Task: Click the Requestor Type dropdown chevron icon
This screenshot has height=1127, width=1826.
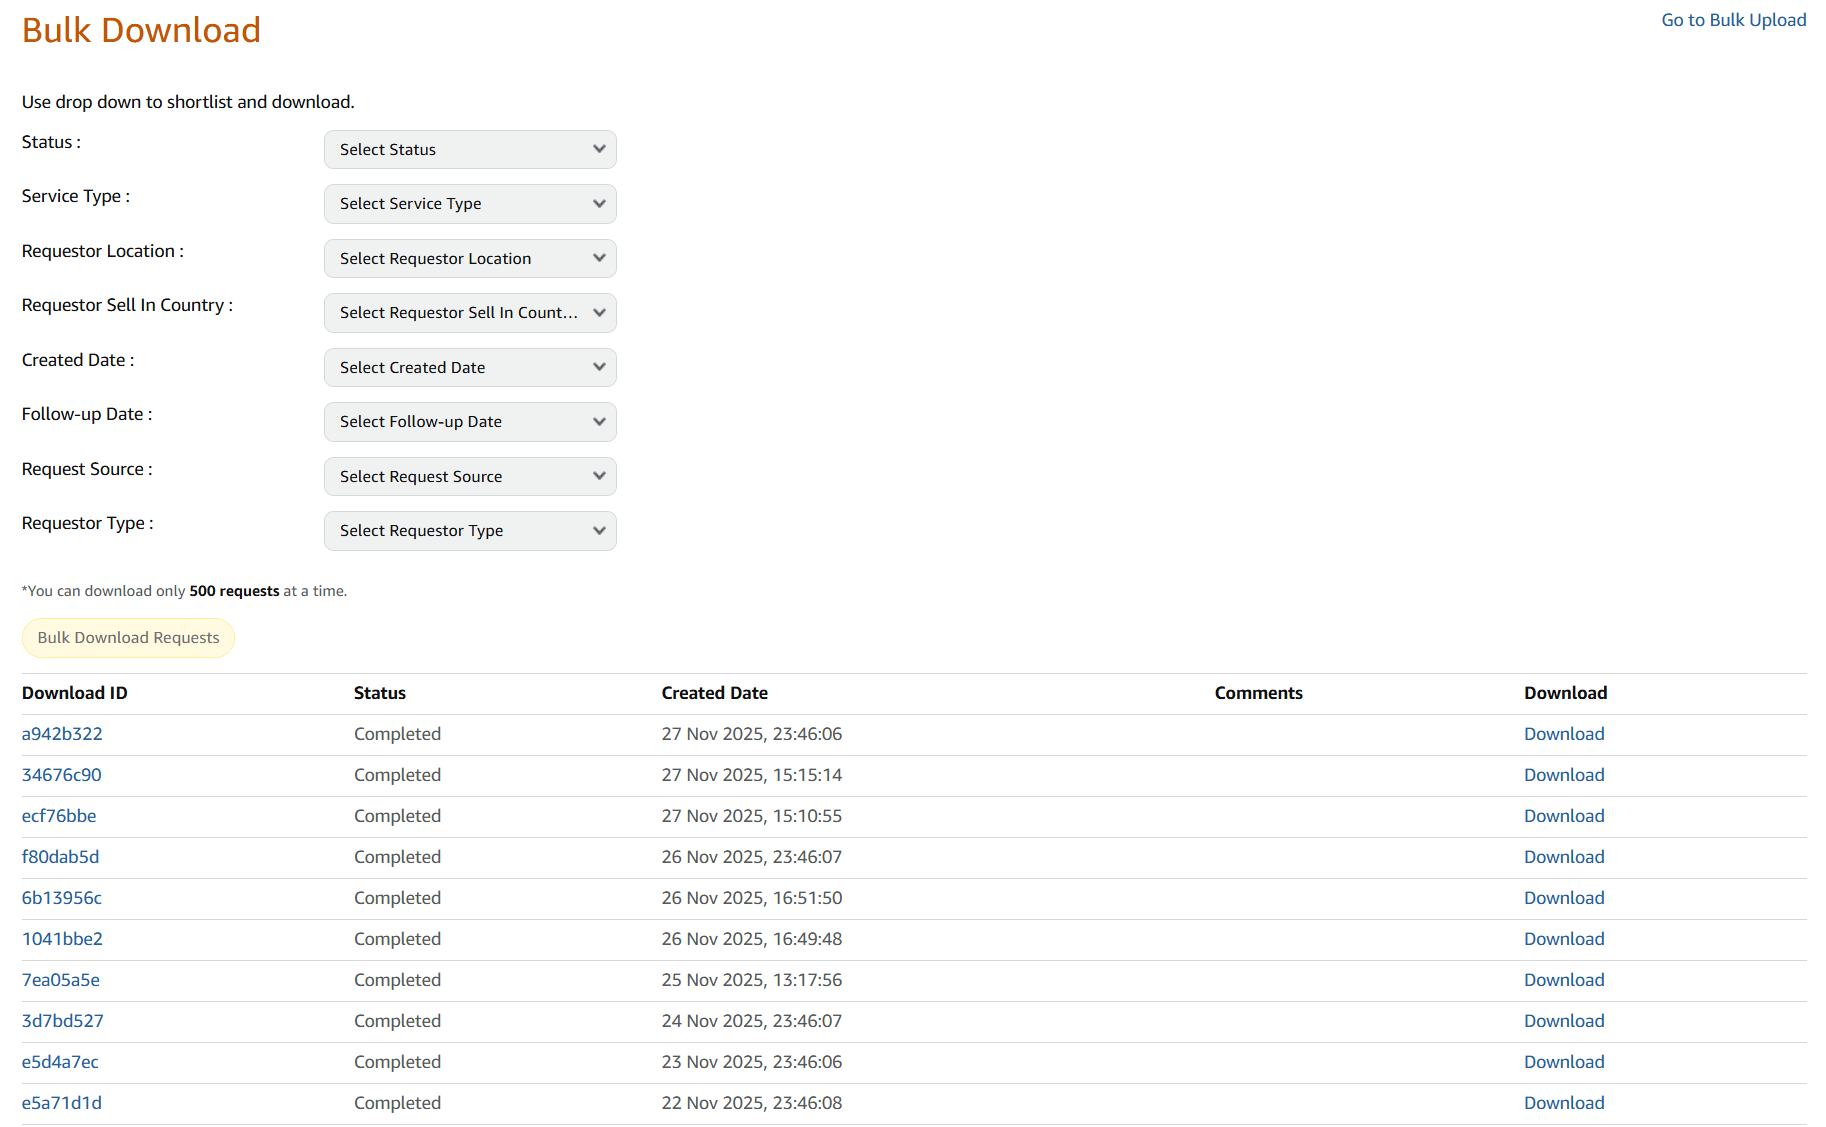Action: (599, 530)
